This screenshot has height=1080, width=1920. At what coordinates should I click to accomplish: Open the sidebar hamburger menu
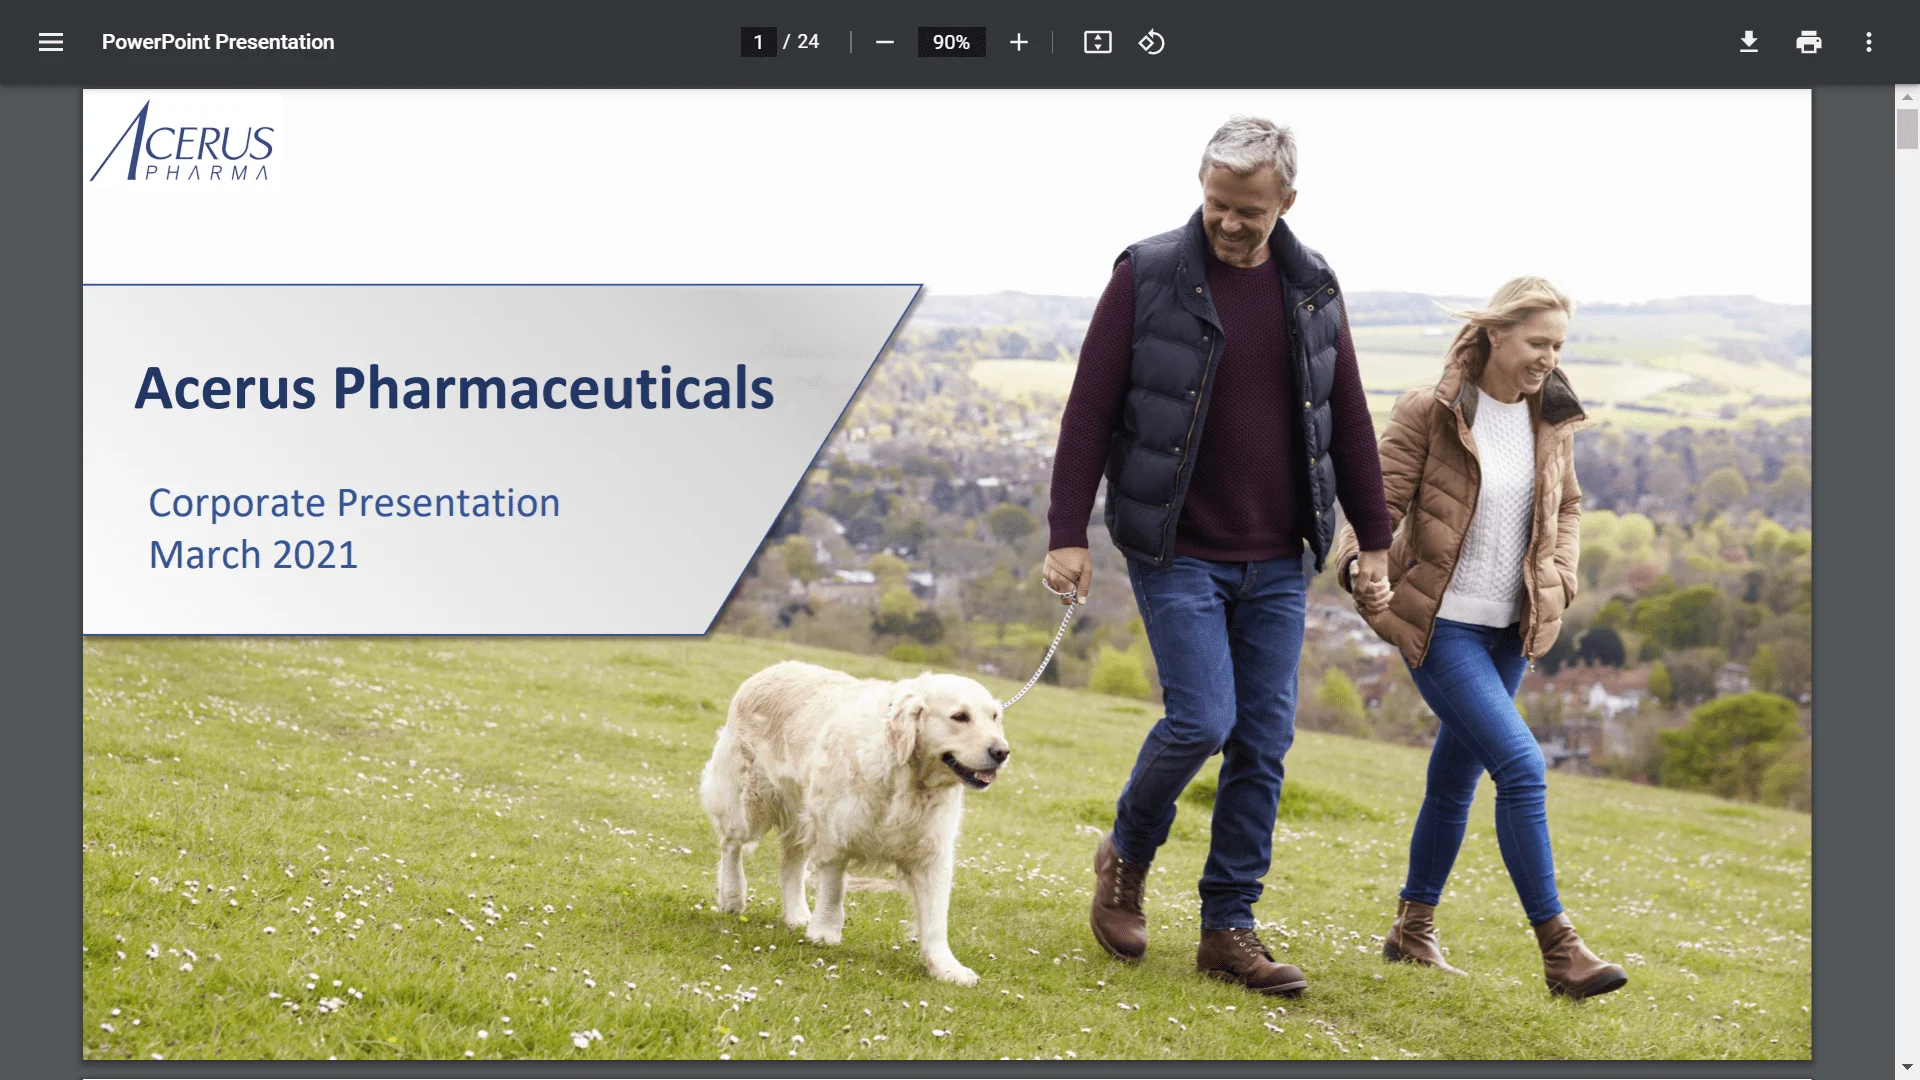pos(51,42)
